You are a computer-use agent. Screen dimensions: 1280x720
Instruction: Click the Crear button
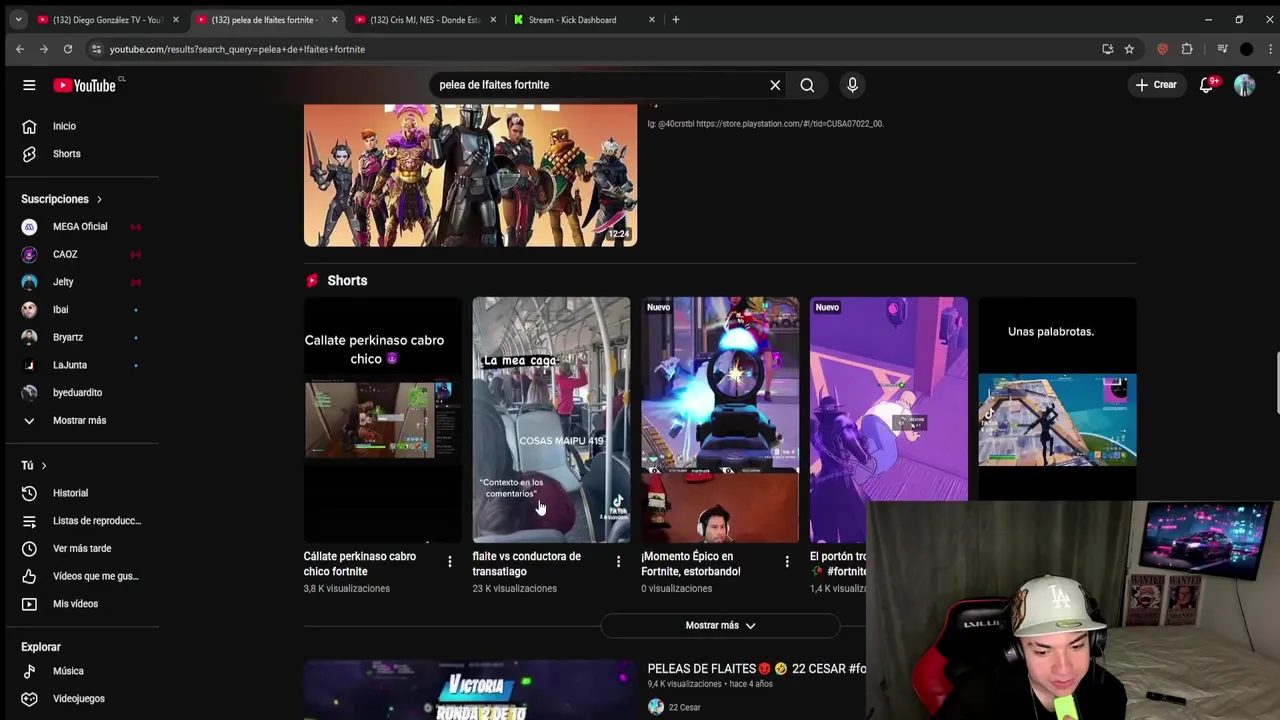pyautogui.click(x=1156, y=85)
